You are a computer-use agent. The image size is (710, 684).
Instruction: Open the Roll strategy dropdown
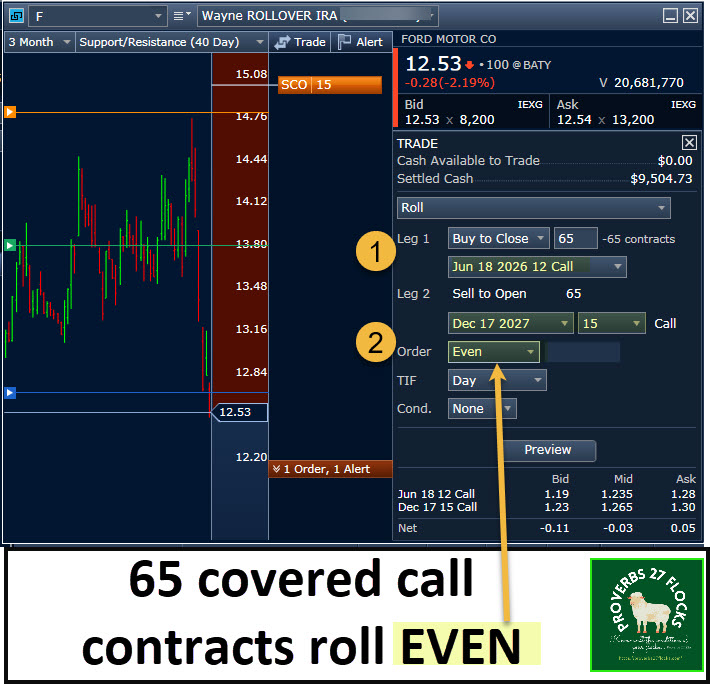[533, 208]
